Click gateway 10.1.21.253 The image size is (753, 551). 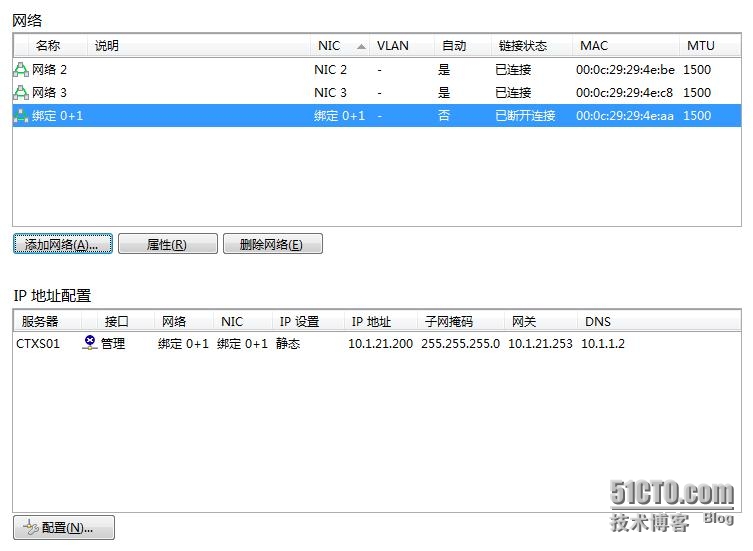(x=540, y=343)
